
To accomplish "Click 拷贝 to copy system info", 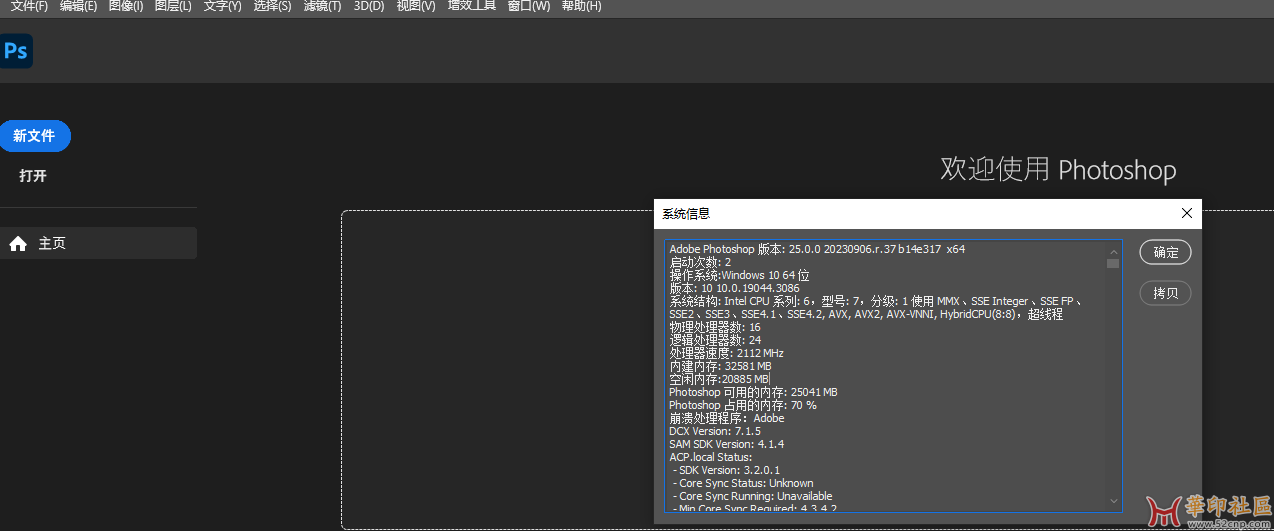I will tap(1165, 293).
